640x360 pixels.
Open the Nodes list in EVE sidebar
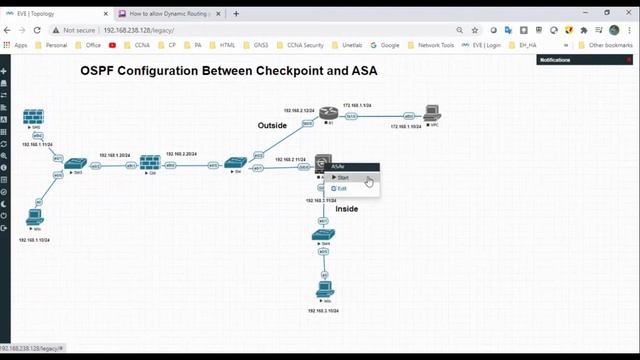pos(4,83)
